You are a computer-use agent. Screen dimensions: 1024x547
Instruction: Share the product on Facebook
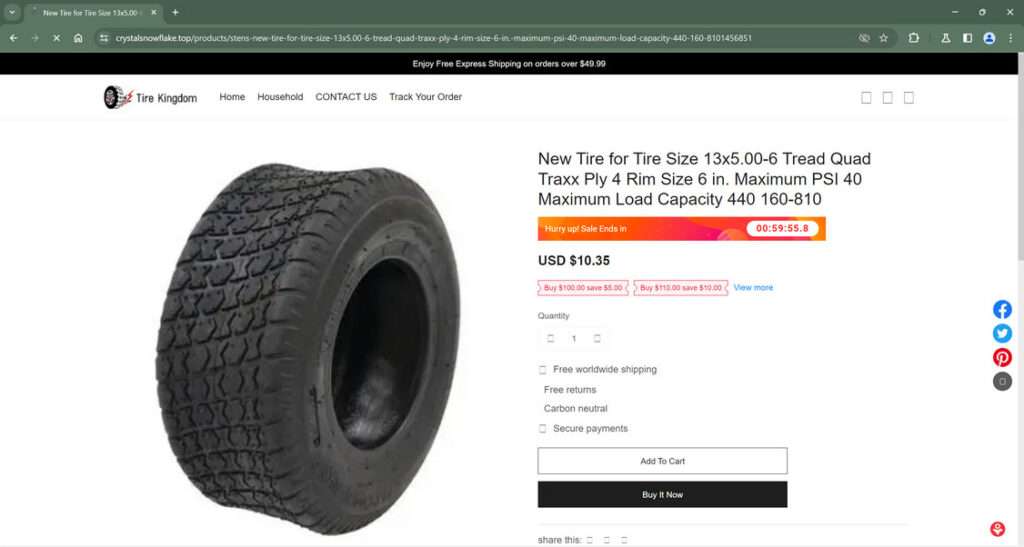pos(1002,309)
